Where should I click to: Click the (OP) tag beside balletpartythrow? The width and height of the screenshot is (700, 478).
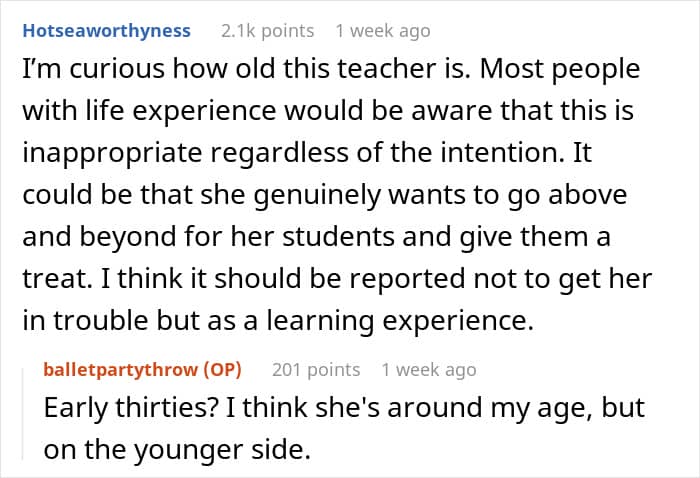click(222, 370)
